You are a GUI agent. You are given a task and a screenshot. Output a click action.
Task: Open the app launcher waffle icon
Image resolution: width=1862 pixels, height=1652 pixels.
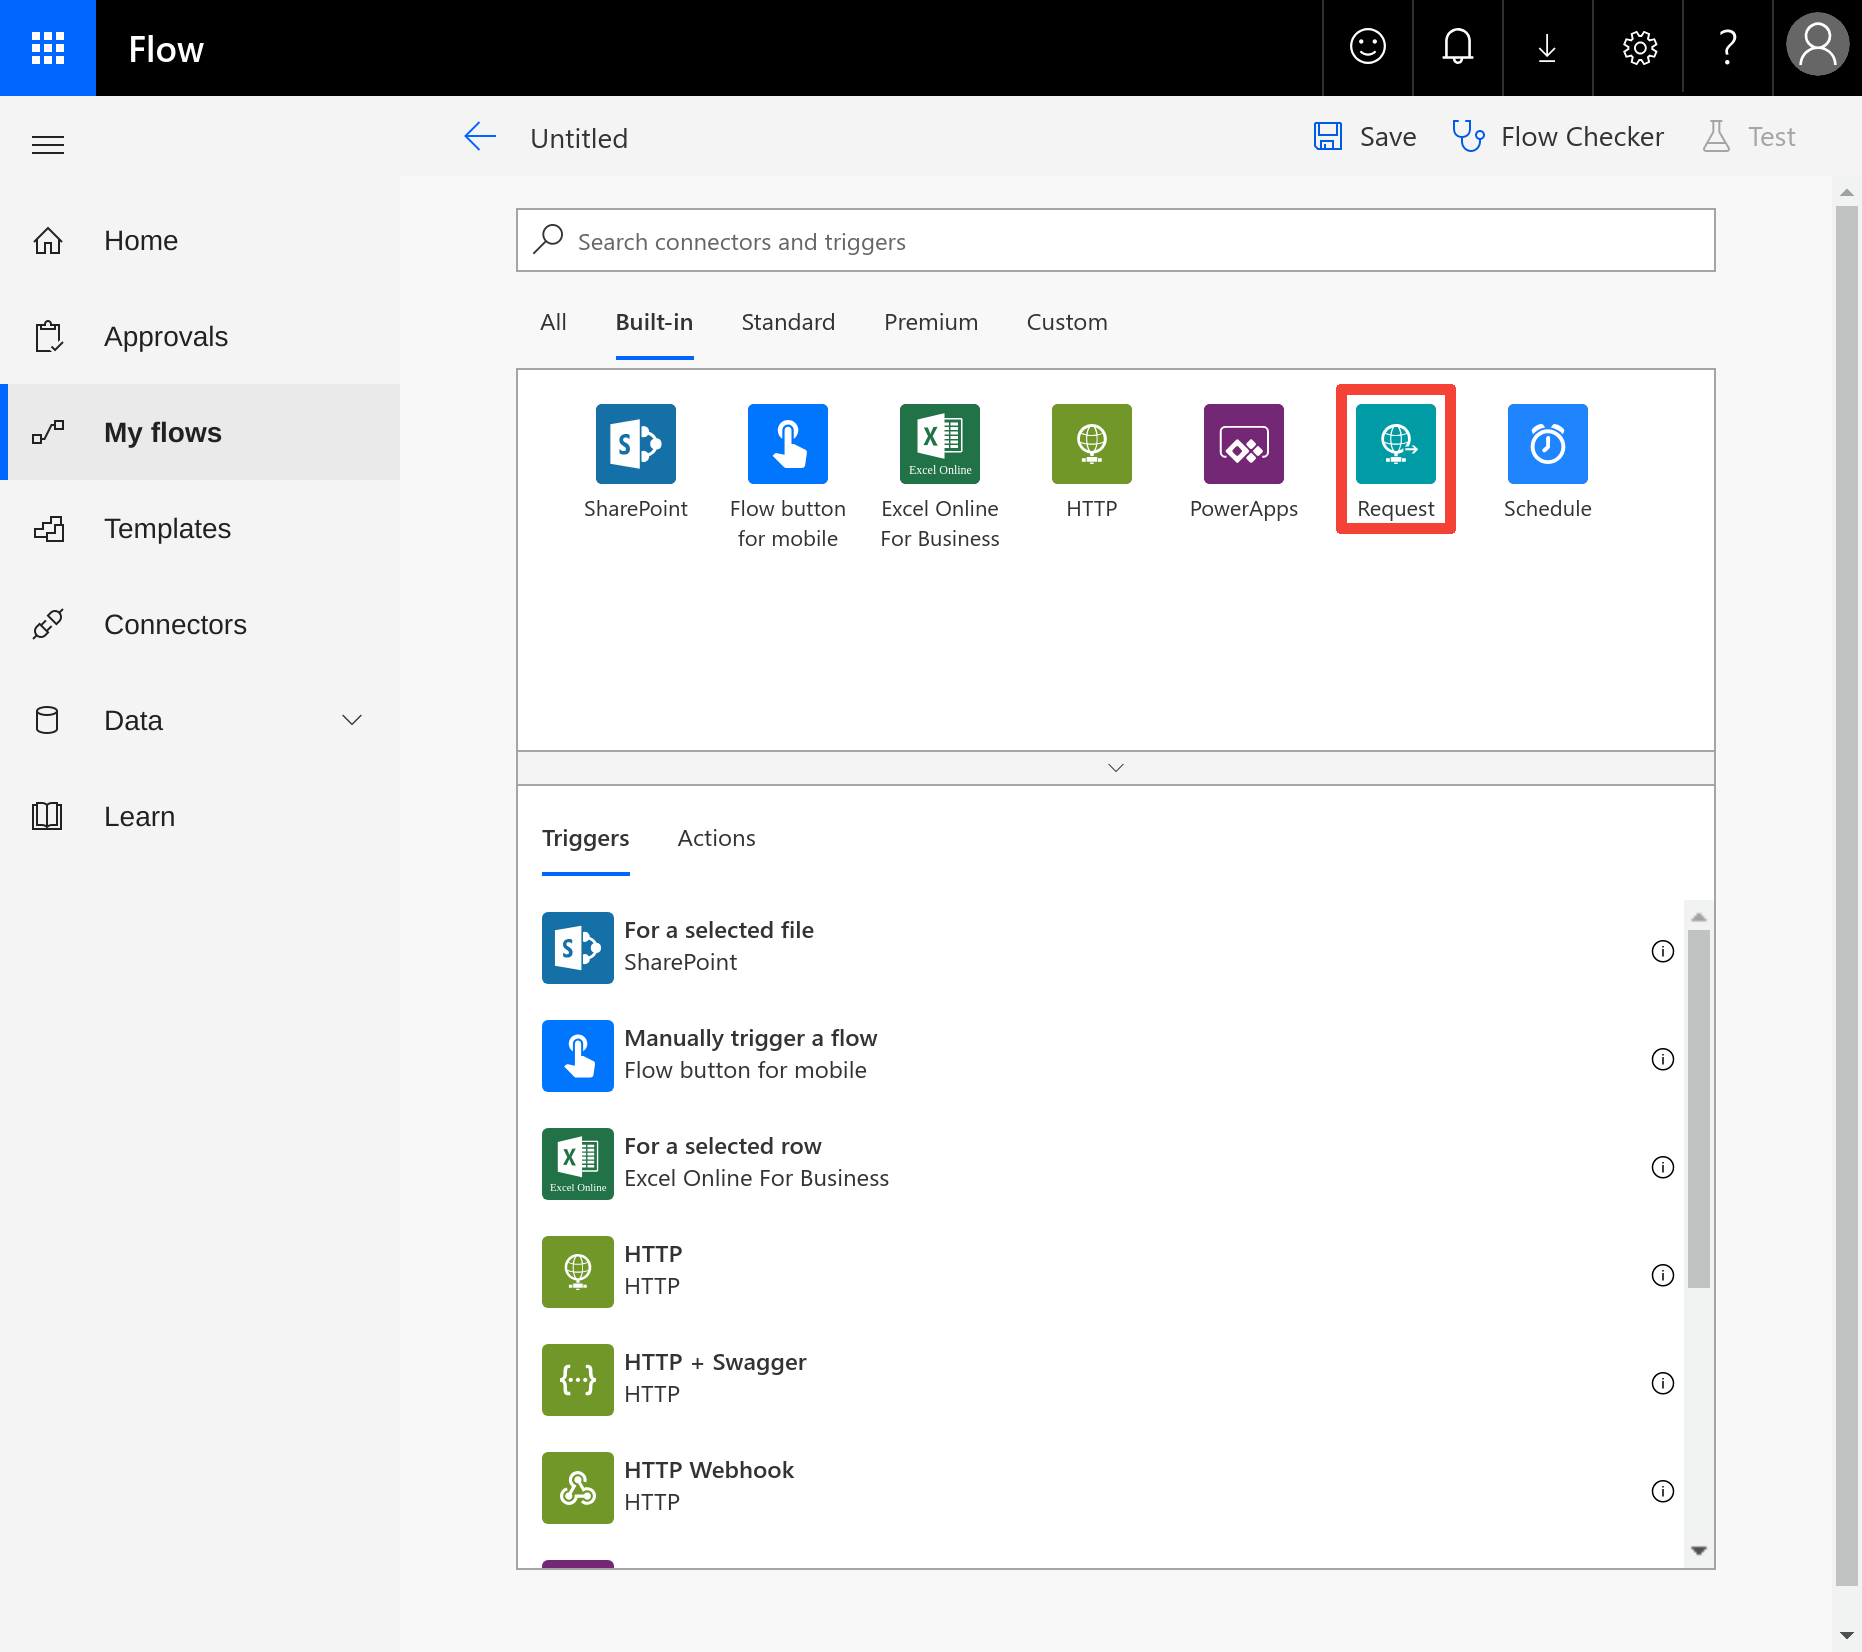[x=48, y=48]
